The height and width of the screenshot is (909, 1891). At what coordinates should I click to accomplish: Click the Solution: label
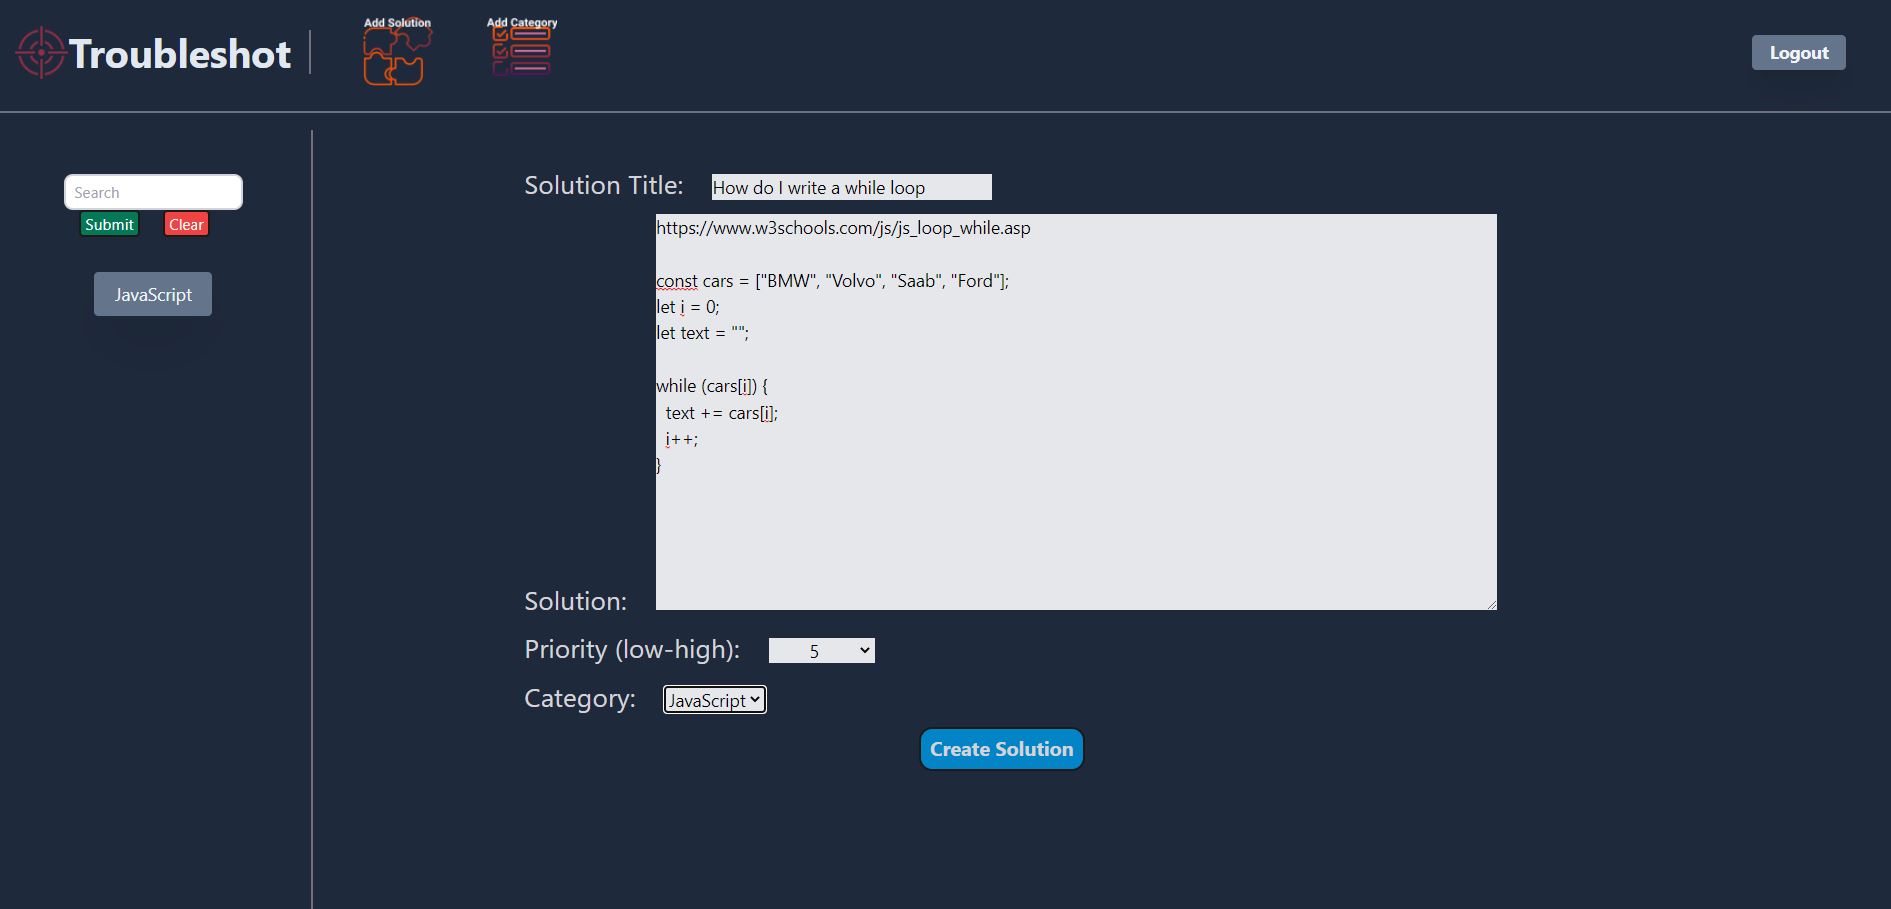(575, 601)
